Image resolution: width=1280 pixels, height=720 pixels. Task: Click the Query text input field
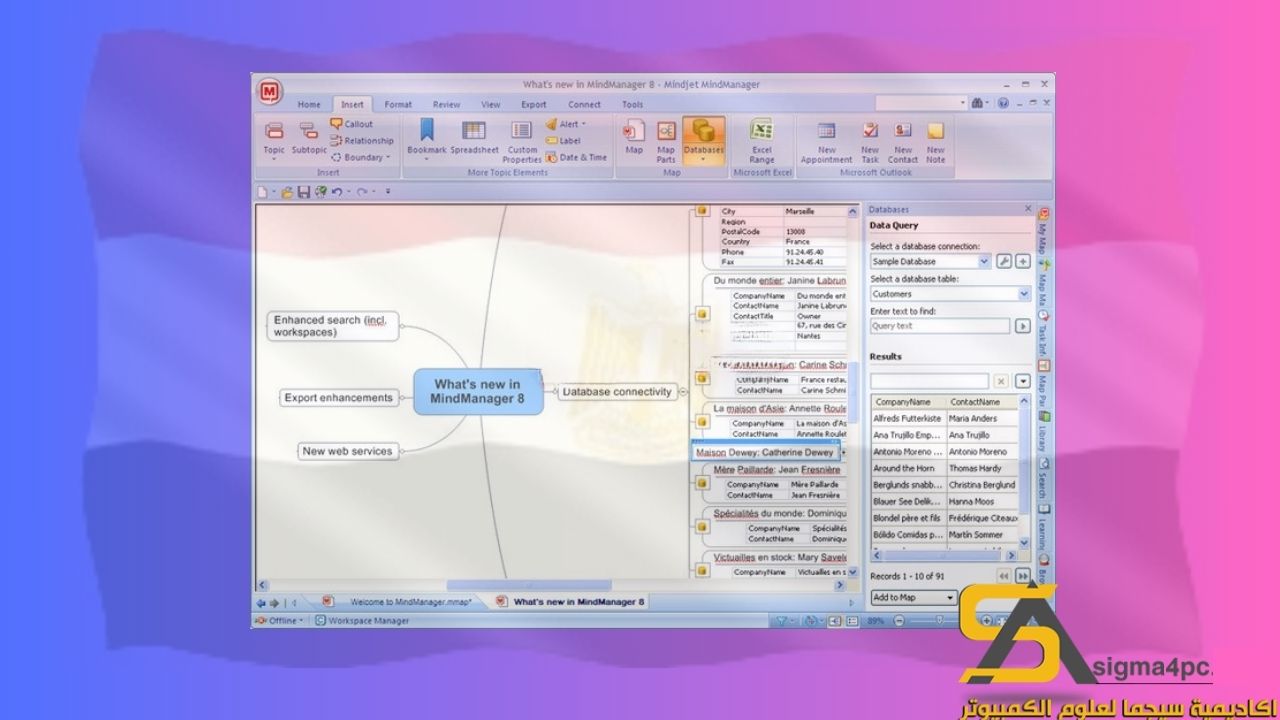pos(939,326)
